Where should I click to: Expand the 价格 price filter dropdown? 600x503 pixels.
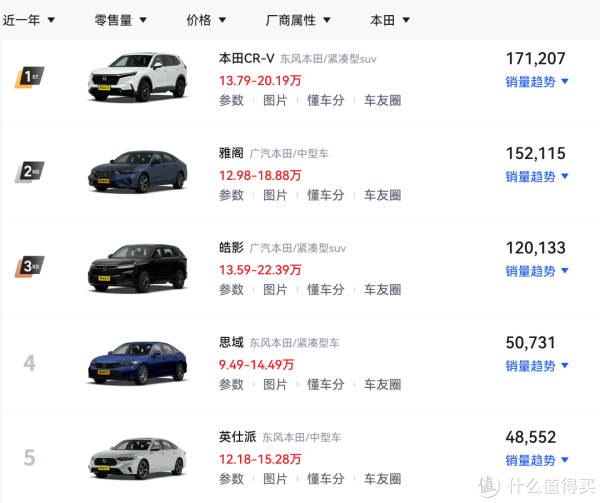[206, 20]
